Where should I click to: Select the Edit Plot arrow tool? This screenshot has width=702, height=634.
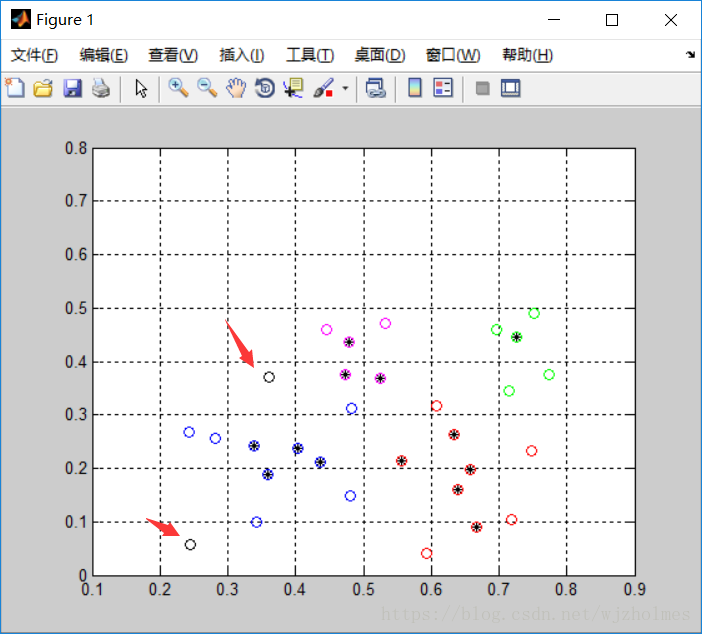[141, 88]
